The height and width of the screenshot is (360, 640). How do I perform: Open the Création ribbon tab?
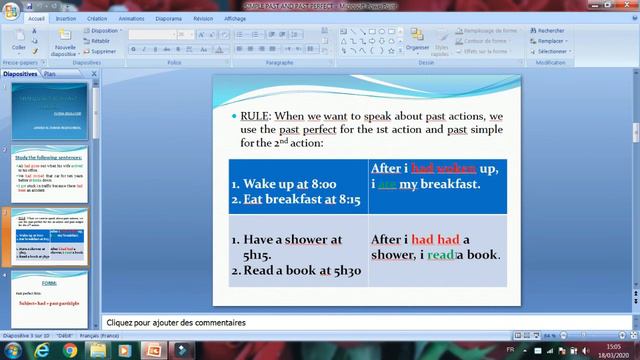click(x=97, y=19)
